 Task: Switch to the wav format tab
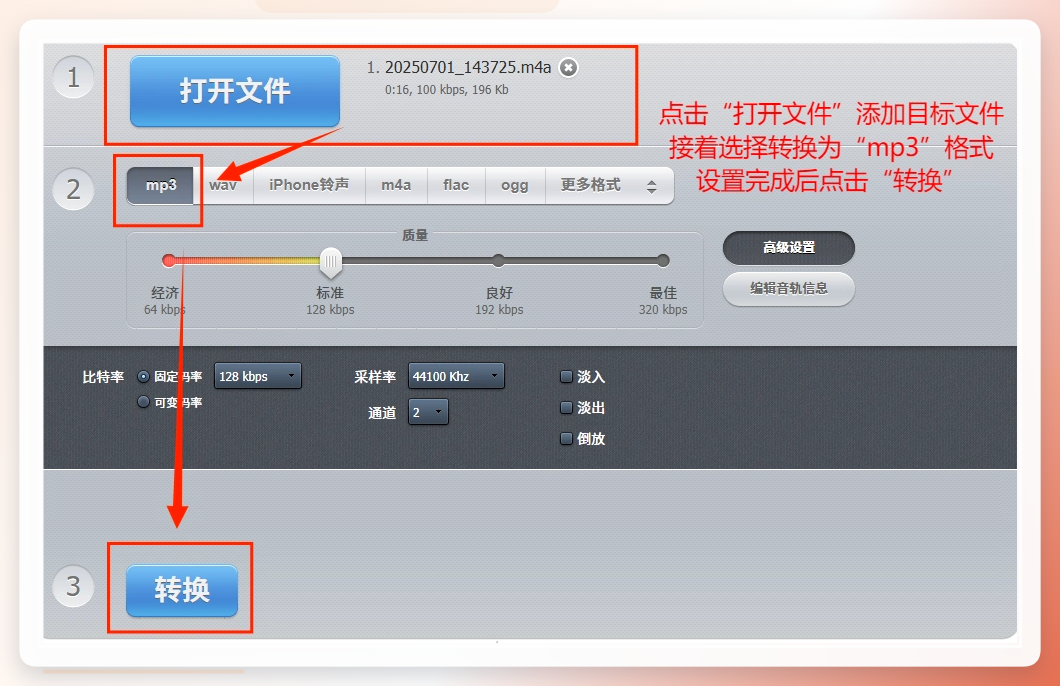click(x=223, y=185)
